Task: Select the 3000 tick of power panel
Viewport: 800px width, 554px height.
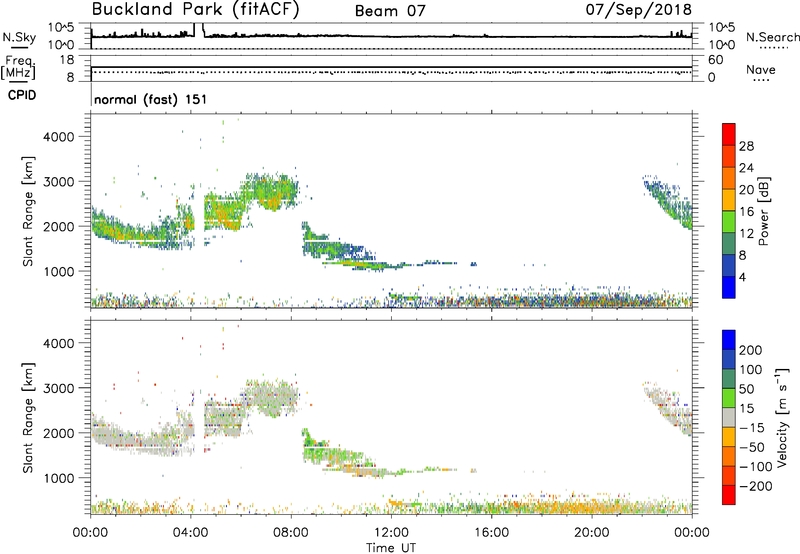Action: pos(58,182)
